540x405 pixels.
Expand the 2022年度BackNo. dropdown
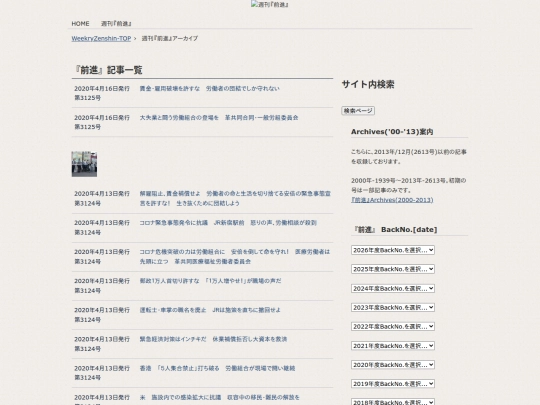393,326
